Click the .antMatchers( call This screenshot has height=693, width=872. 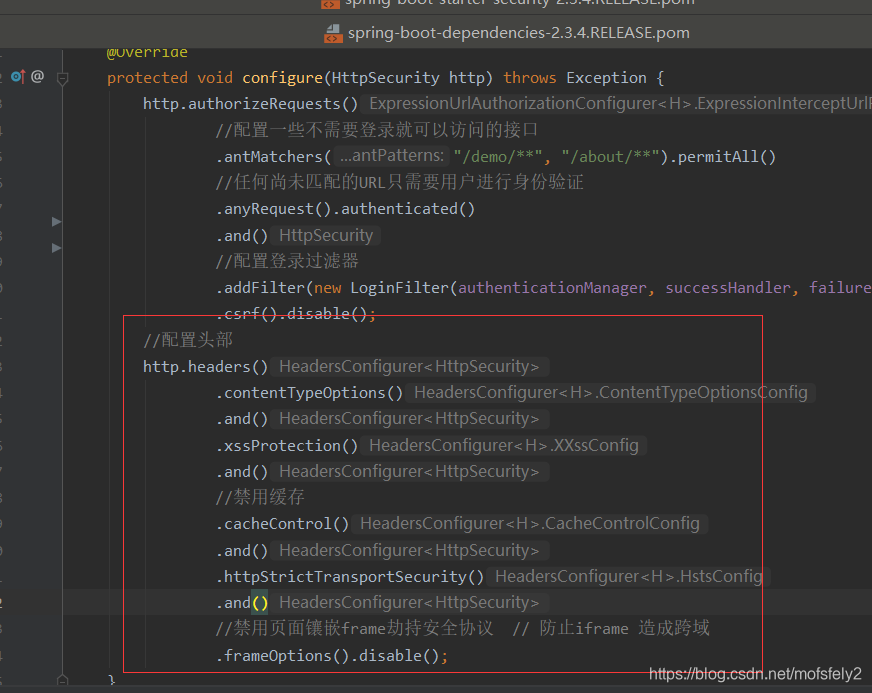pyautogui.click(x=274, y=157)
